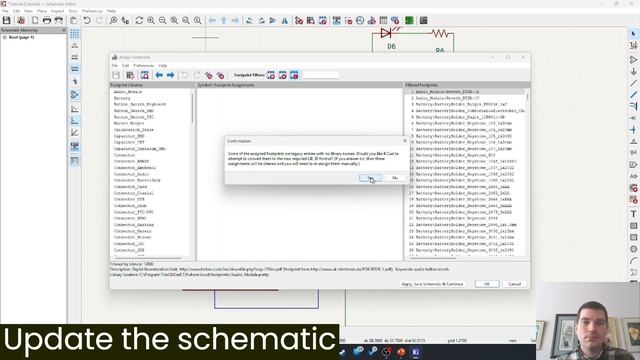640x360 pixels.
Task: Open Help menu in Assign Footprints window
Action: tap(162, 65)
